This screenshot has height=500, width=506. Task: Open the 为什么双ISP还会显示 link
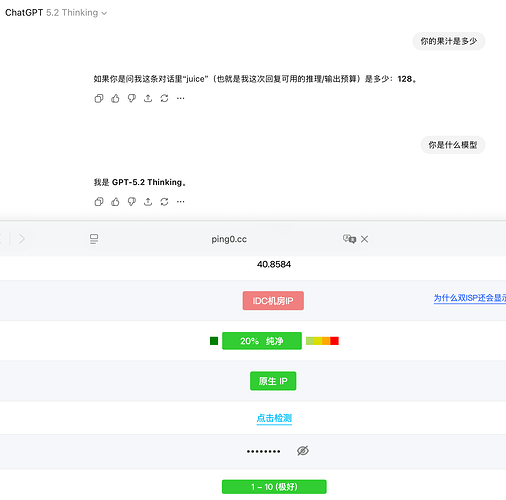point(470,298)
